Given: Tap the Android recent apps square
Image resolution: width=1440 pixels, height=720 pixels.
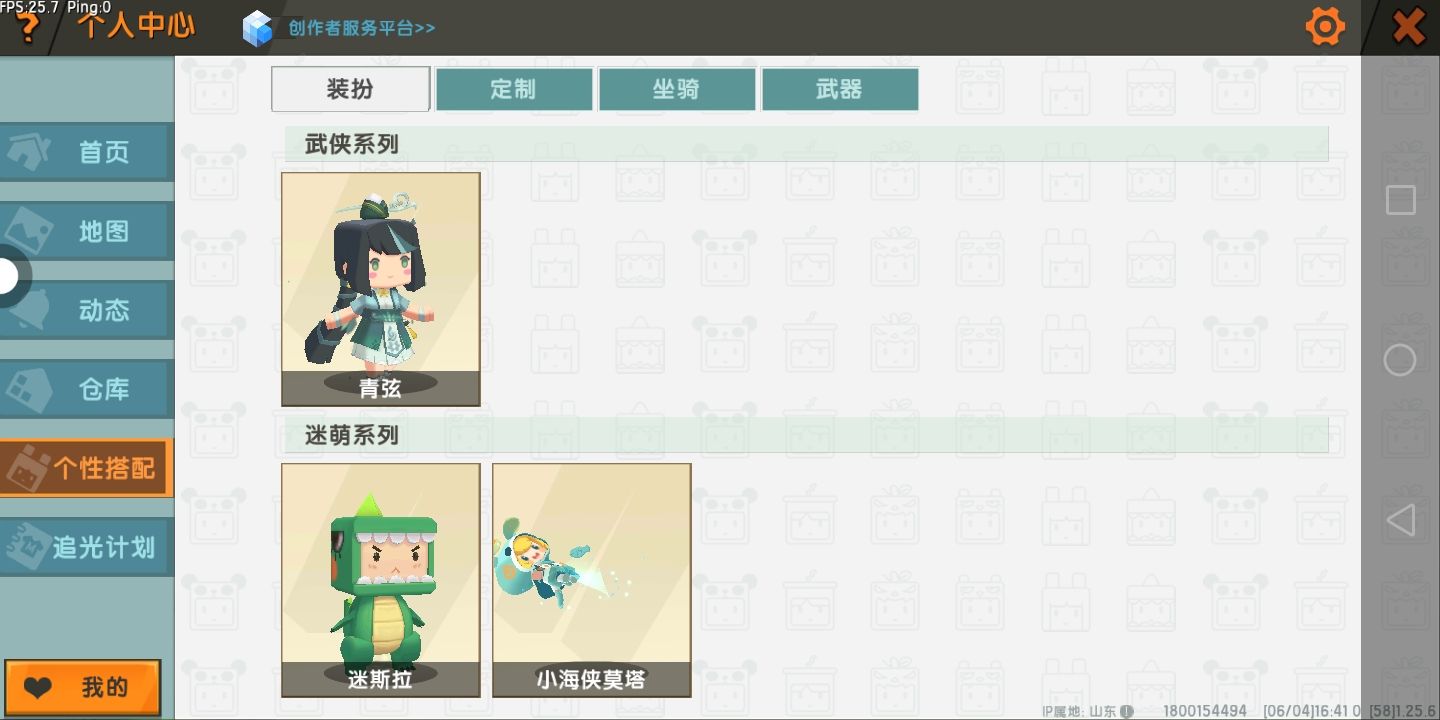Looking at the screenshot, I should [x=1400, y=200].
